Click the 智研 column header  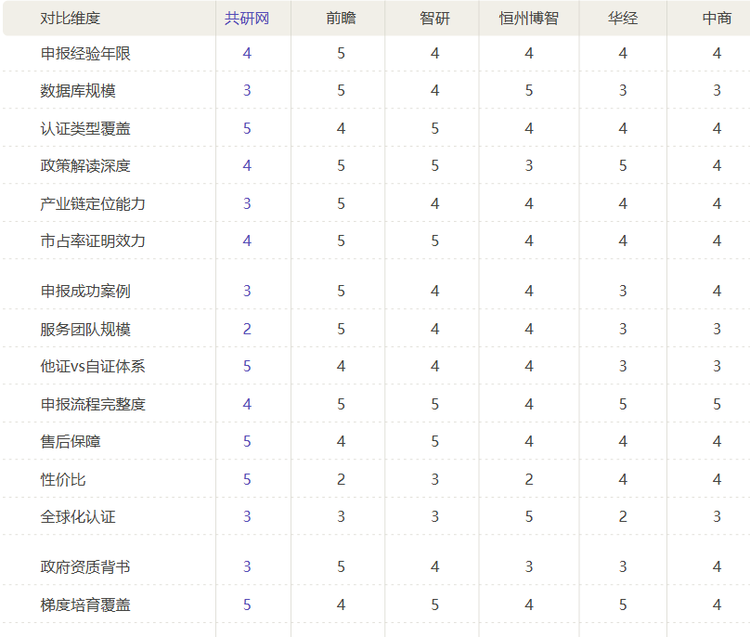point(435,18)
